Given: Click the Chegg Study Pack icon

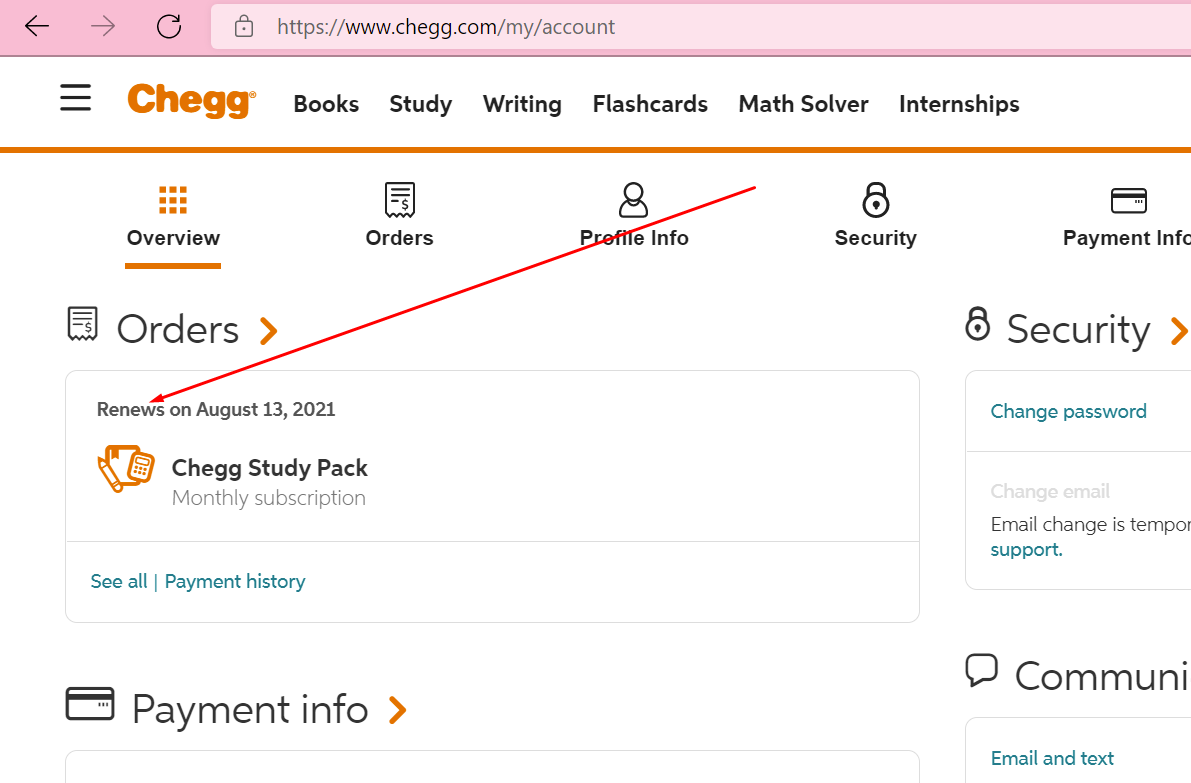Looking at the screenshot, I should [x=126, y=469].
